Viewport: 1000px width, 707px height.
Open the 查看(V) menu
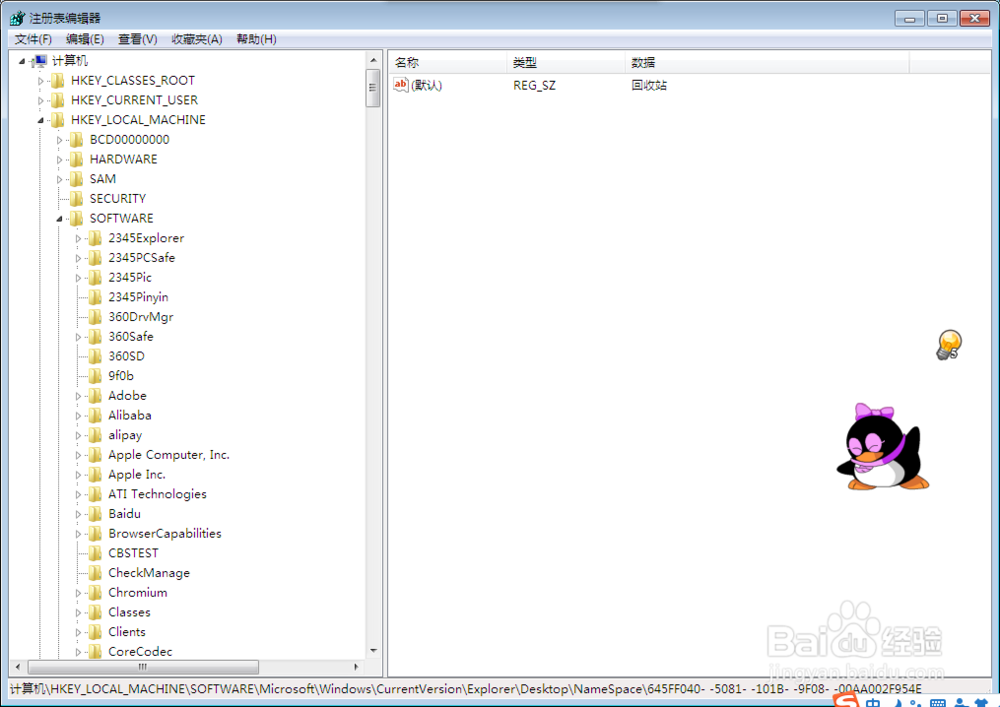[138, 40]
